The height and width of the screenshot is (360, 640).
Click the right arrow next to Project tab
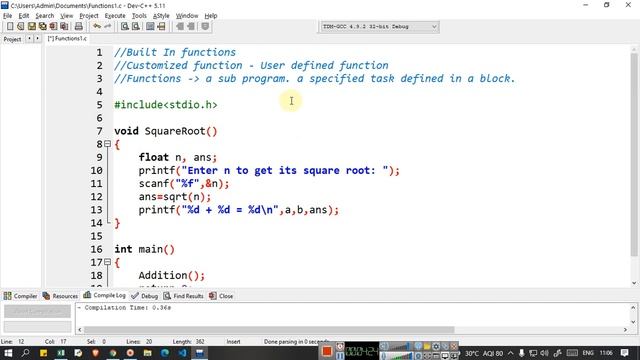[37, 38]
